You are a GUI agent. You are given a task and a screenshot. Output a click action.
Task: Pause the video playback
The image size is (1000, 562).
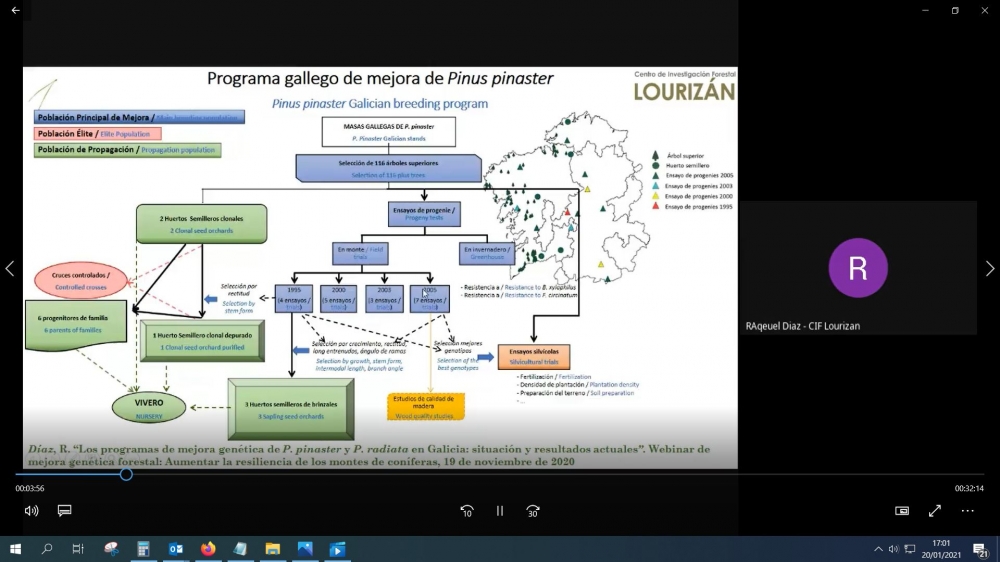coord(500,511)
